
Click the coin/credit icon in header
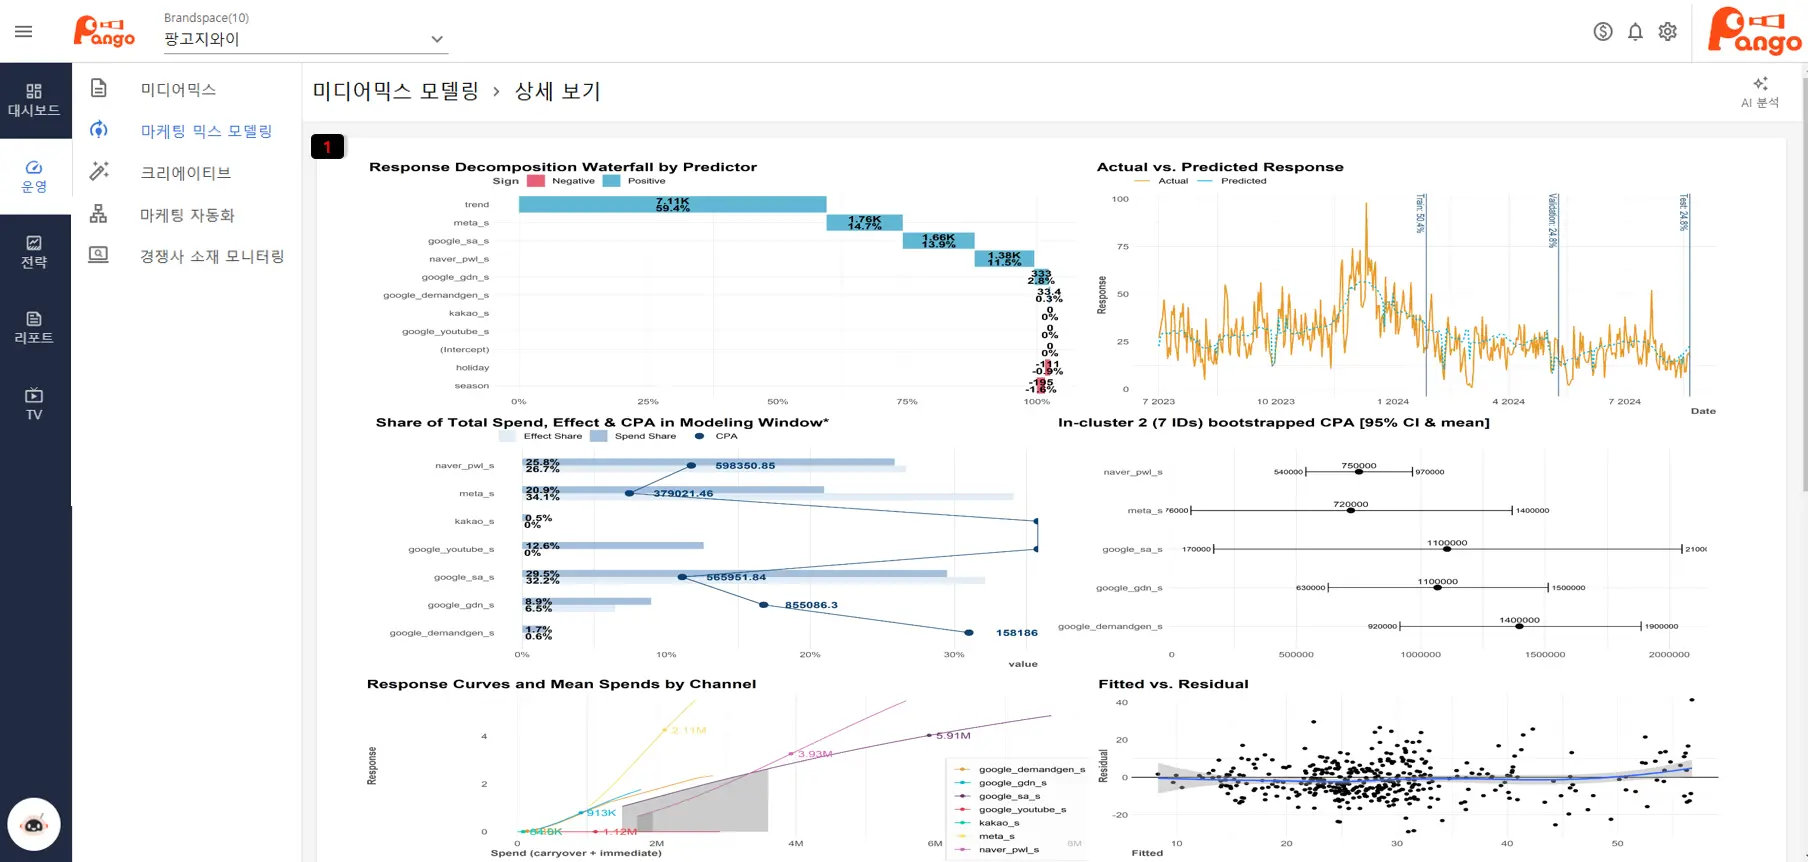pos(1603,32)
